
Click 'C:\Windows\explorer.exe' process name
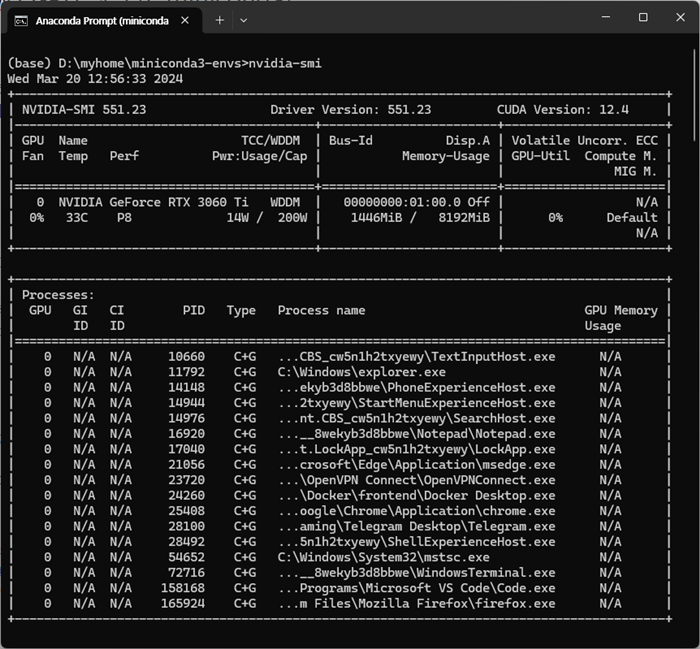pyautogui.click(x=362, y=372)
